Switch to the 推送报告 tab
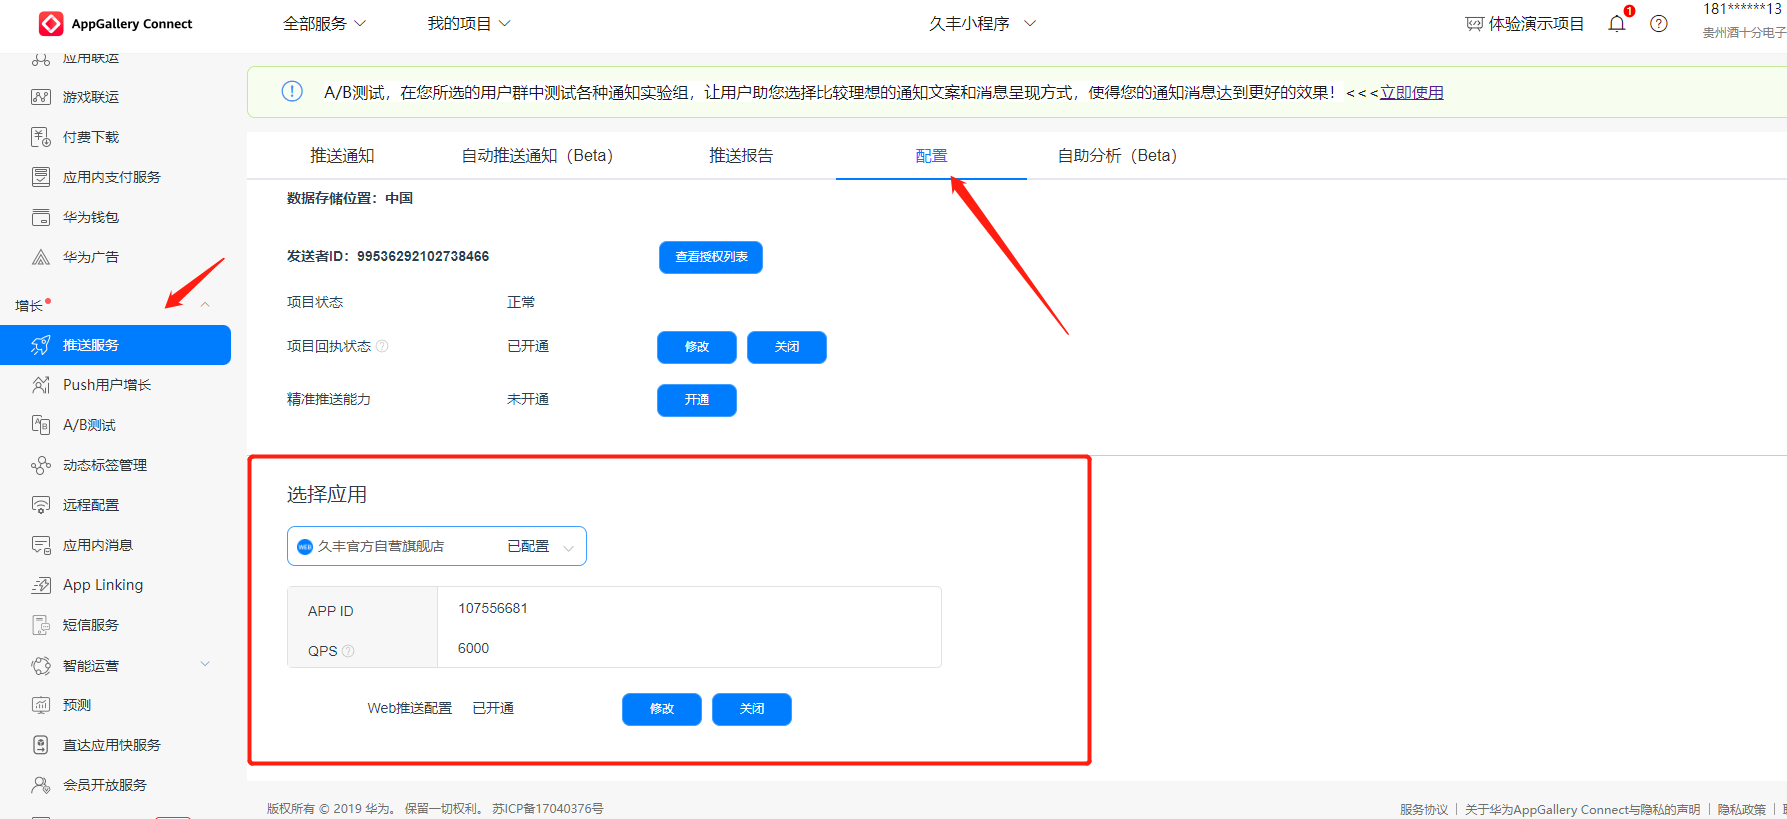The width and height of the screenshot is (1787, 819). 741,155
